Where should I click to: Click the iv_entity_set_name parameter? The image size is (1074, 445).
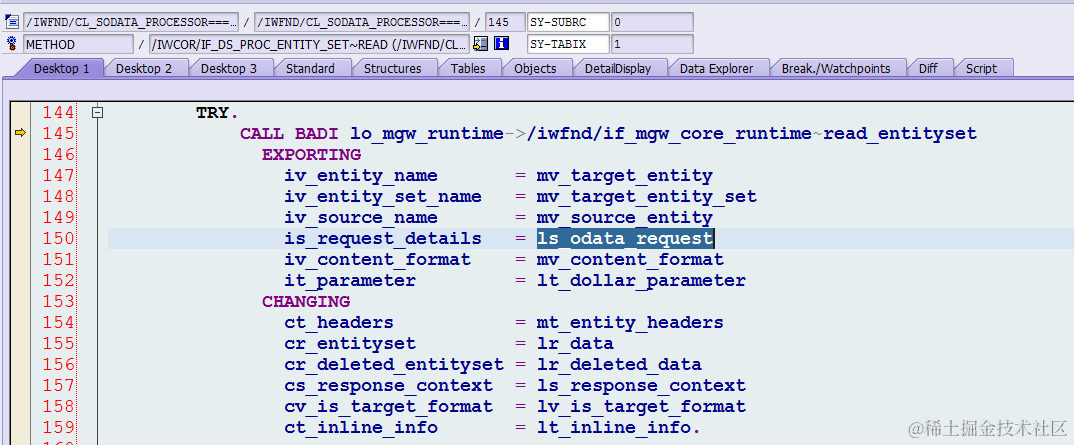point(383,196)
